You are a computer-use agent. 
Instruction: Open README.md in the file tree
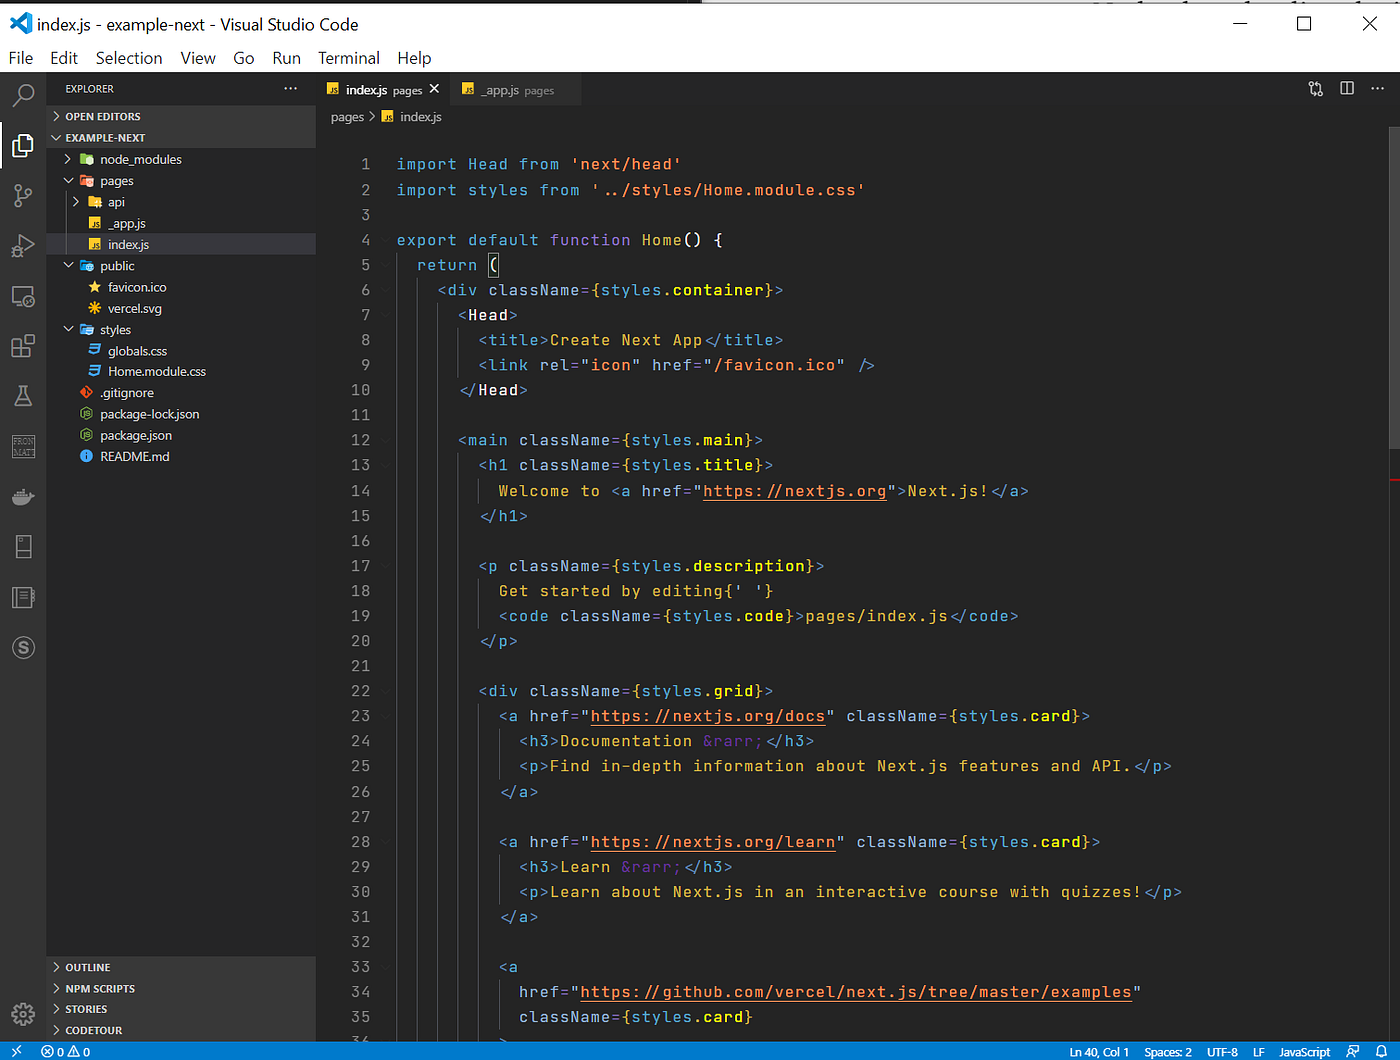click(x=181, y=457)
